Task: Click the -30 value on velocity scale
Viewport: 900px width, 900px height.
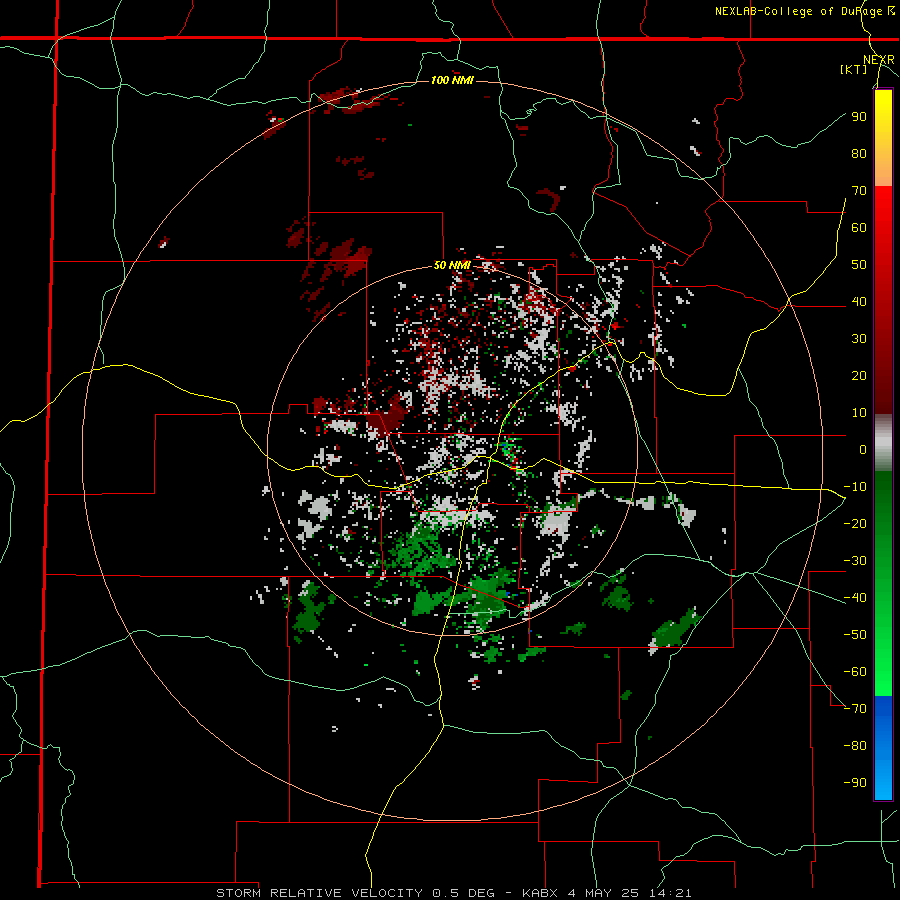Action: (x=855, y=561)
